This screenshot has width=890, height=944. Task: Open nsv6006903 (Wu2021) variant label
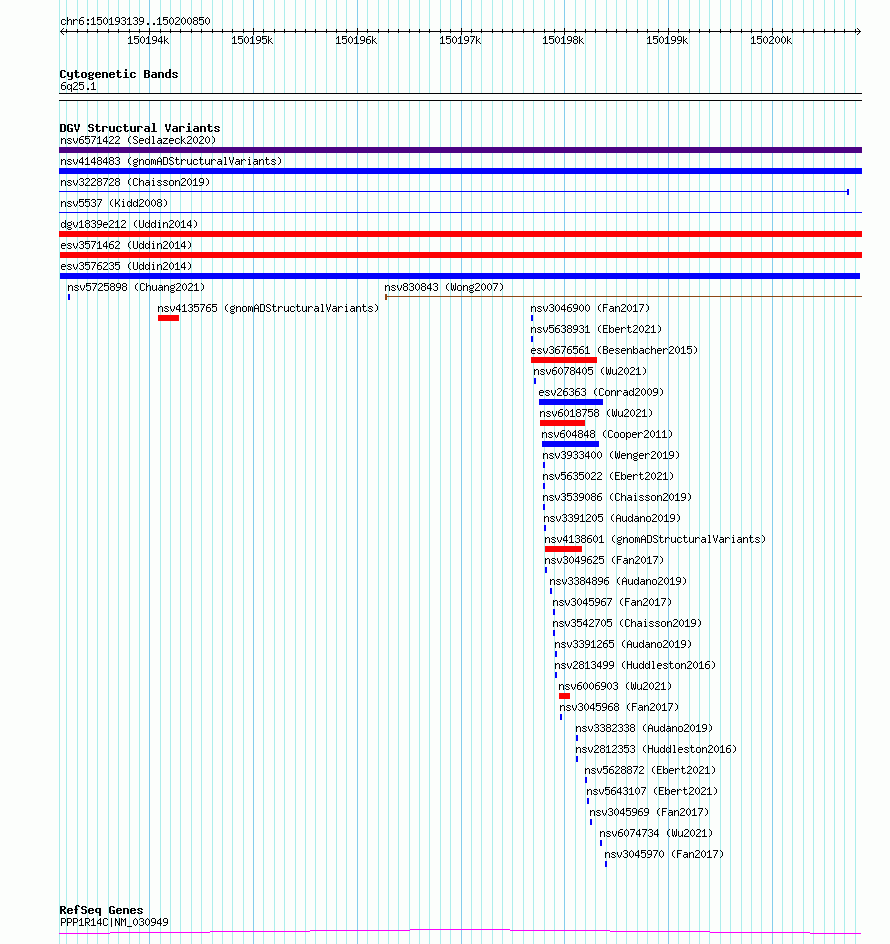click(615, 688)
